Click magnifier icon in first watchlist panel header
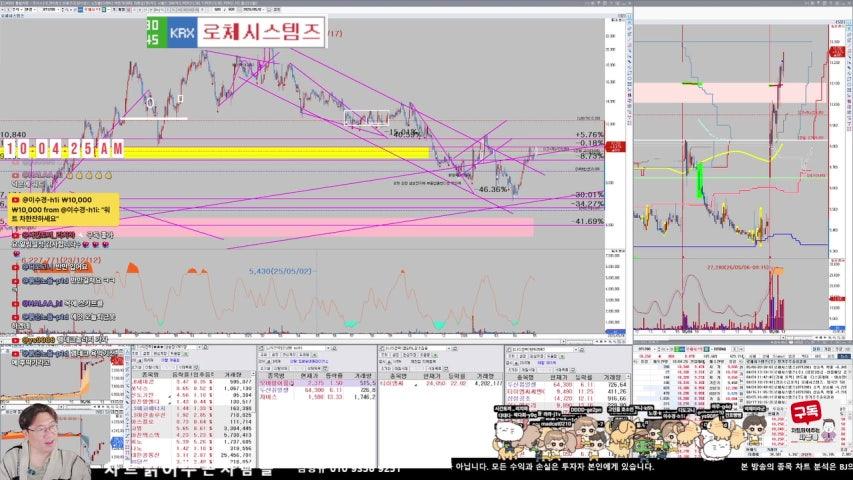853x480 pixels. tap(206, 347)
